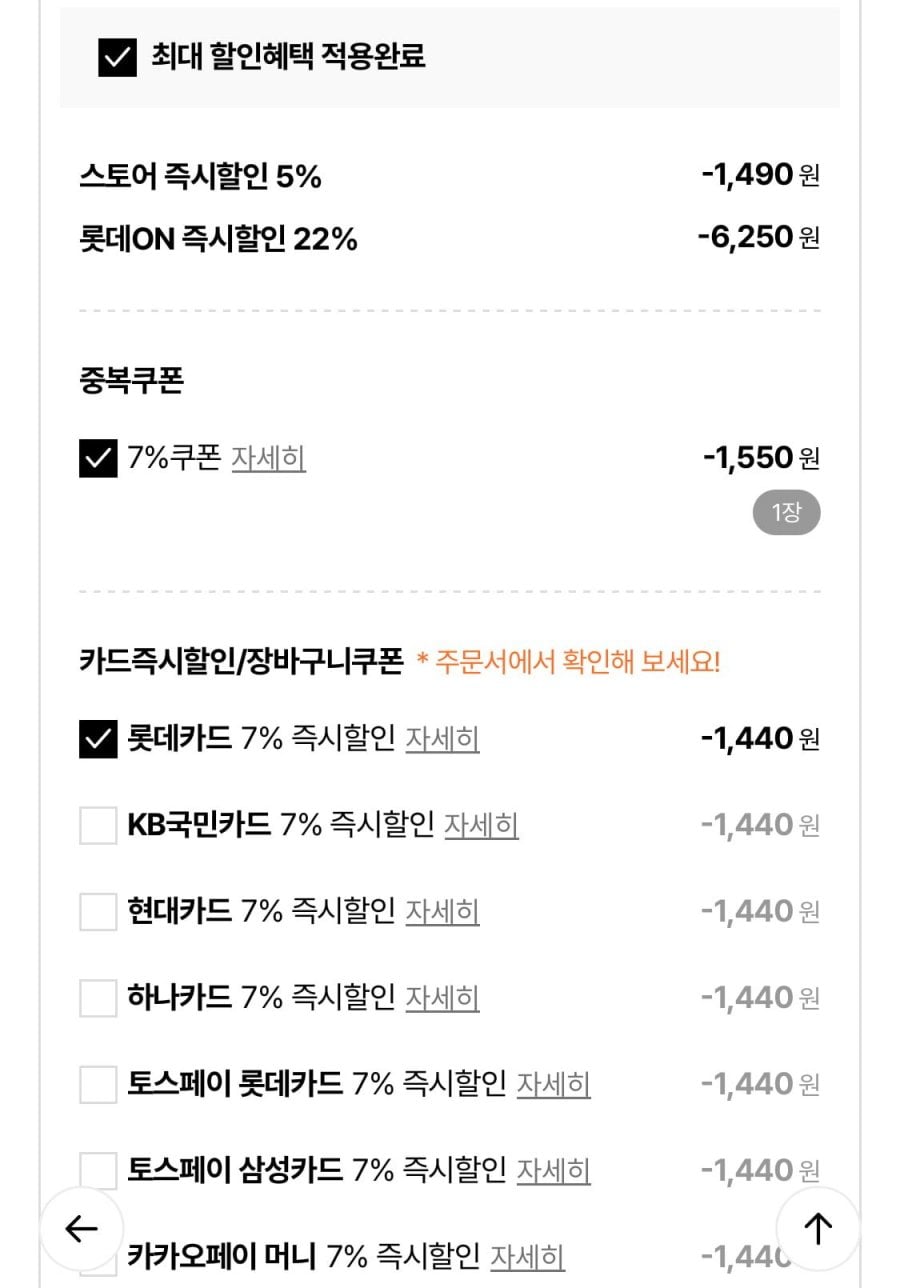
Task: Select the 토스페이 롯데카드 discount checkbox
Action: (x=98, y=1084)
